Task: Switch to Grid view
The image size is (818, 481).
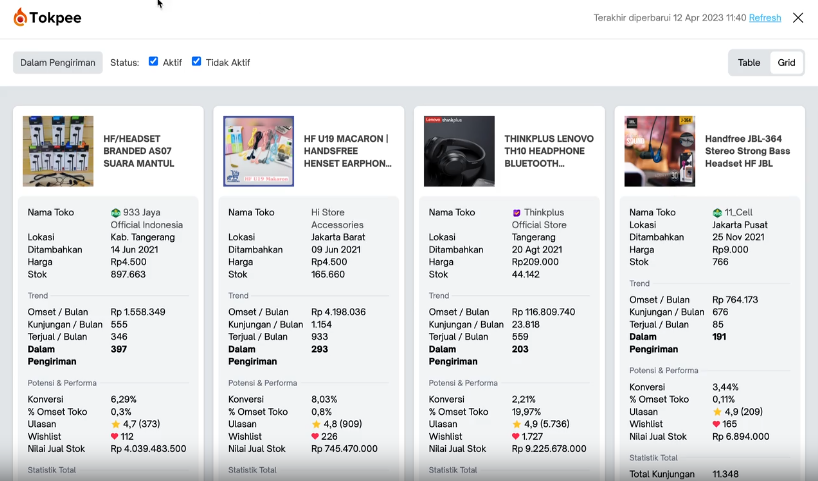Action: (x=786, y=63)
